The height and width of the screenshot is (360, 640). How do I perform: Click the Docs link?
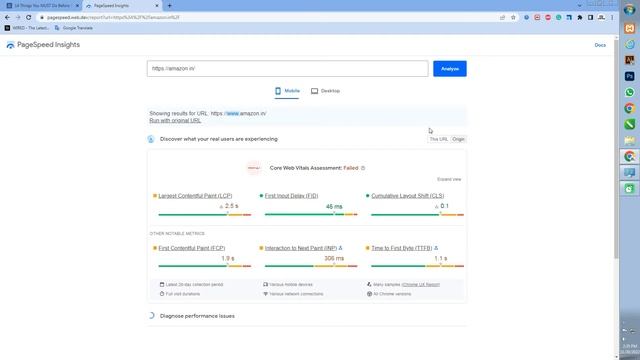pos(600,45)
